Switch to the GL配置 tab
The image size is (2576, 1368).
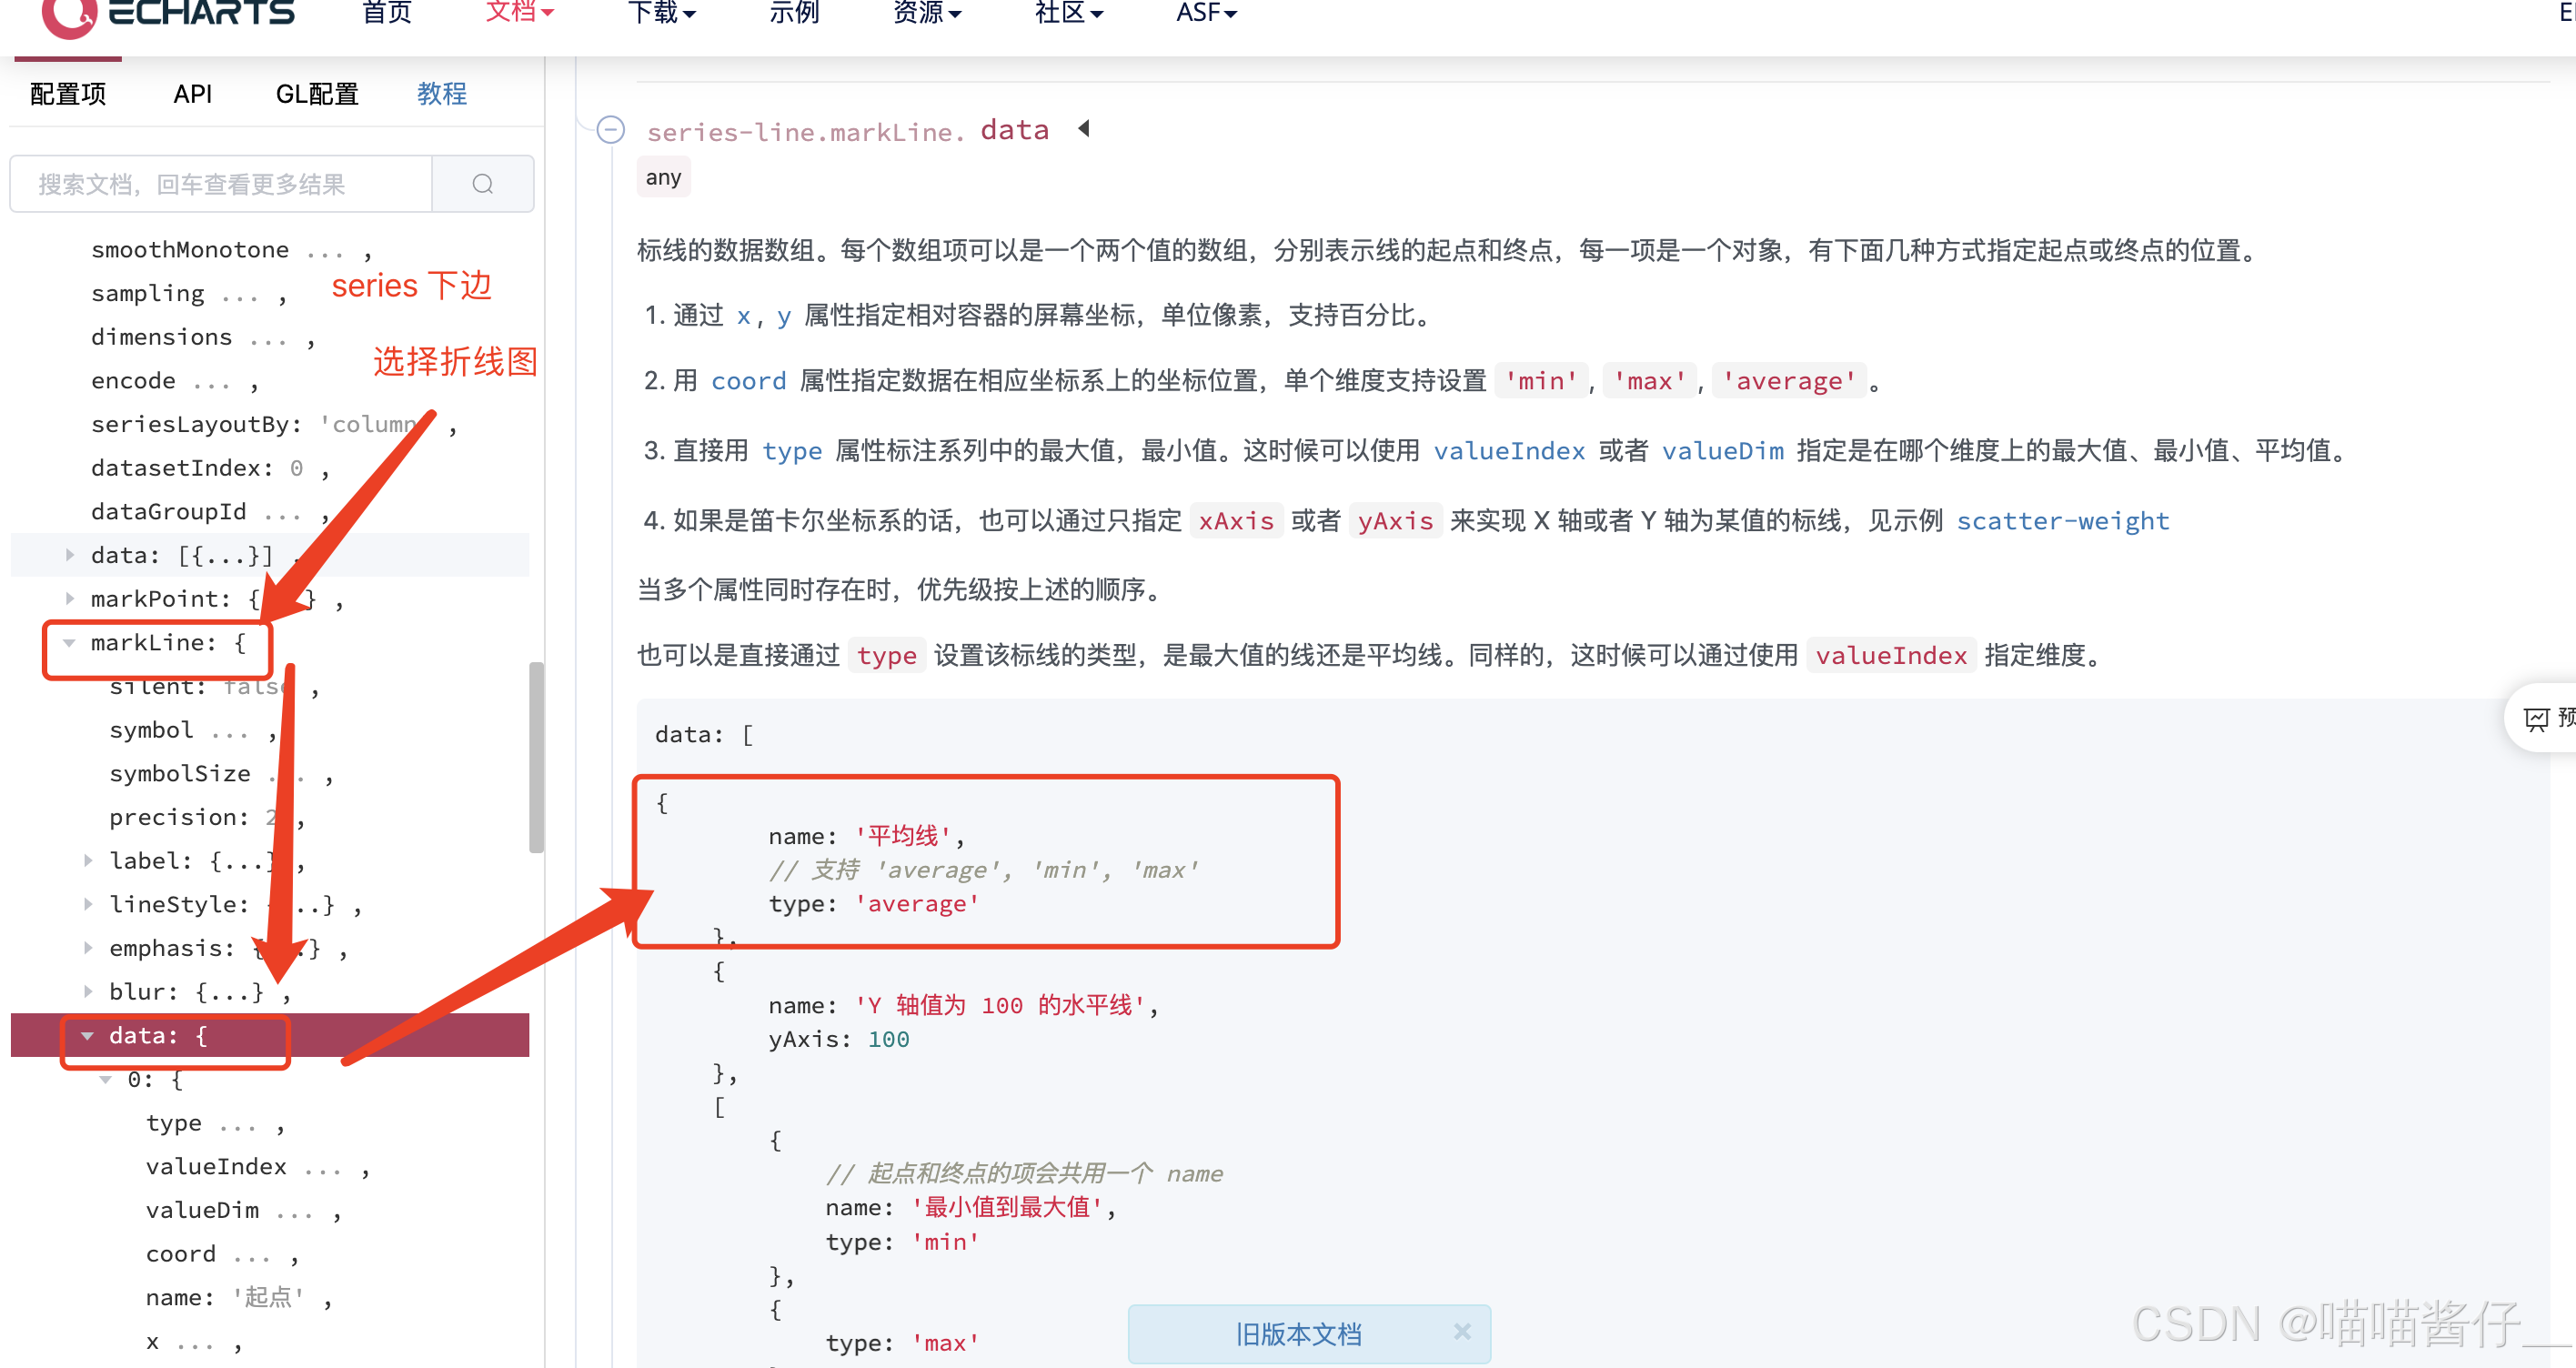click(x=317, y=94)
